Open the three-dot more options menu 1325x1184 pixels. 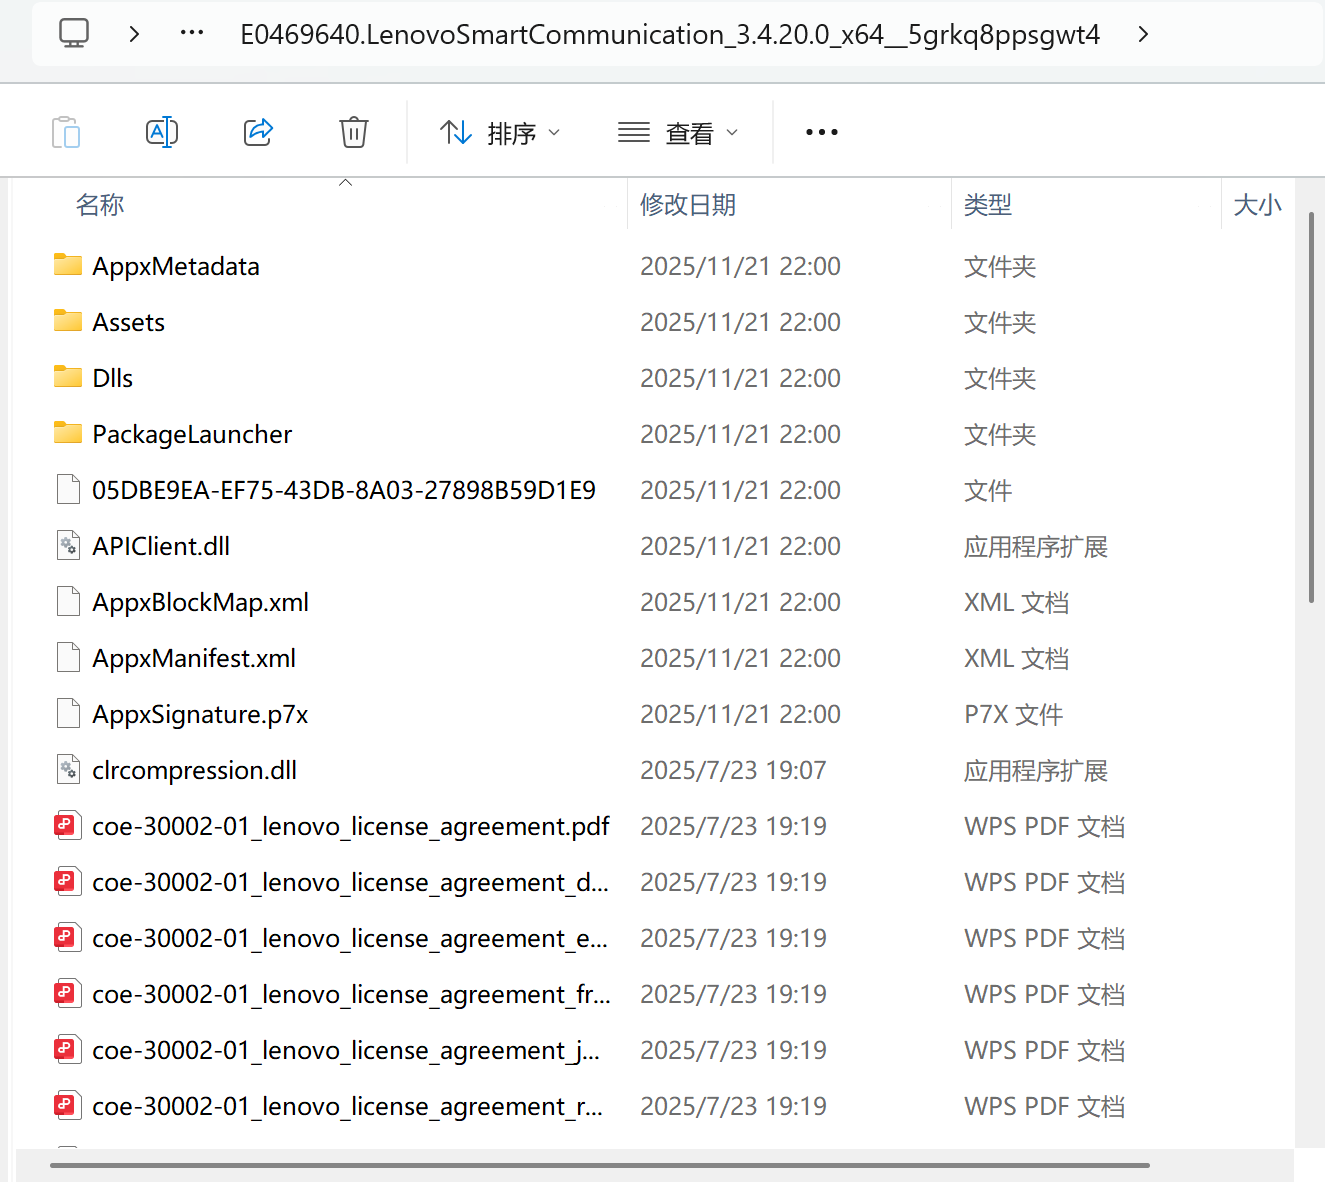[x=821, y=132]
